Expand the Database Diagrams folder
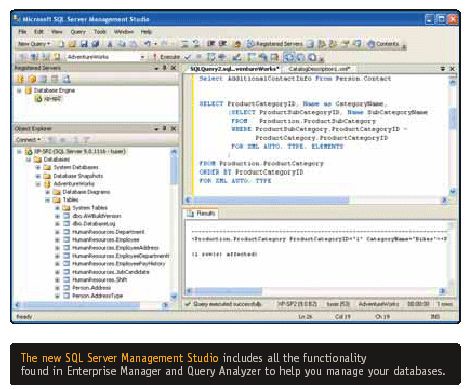The image size is (472, 389). pos(47,192)
